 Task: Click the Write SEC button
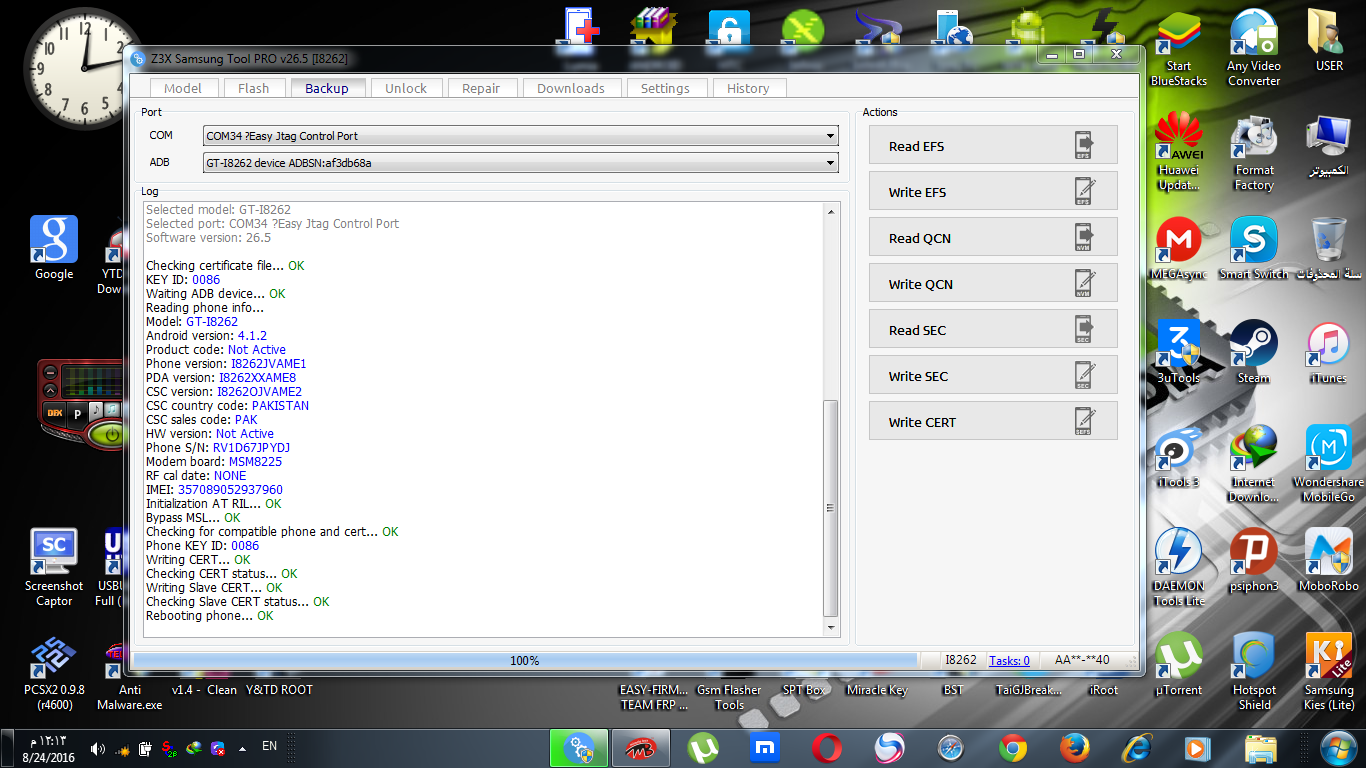(993, 376)
